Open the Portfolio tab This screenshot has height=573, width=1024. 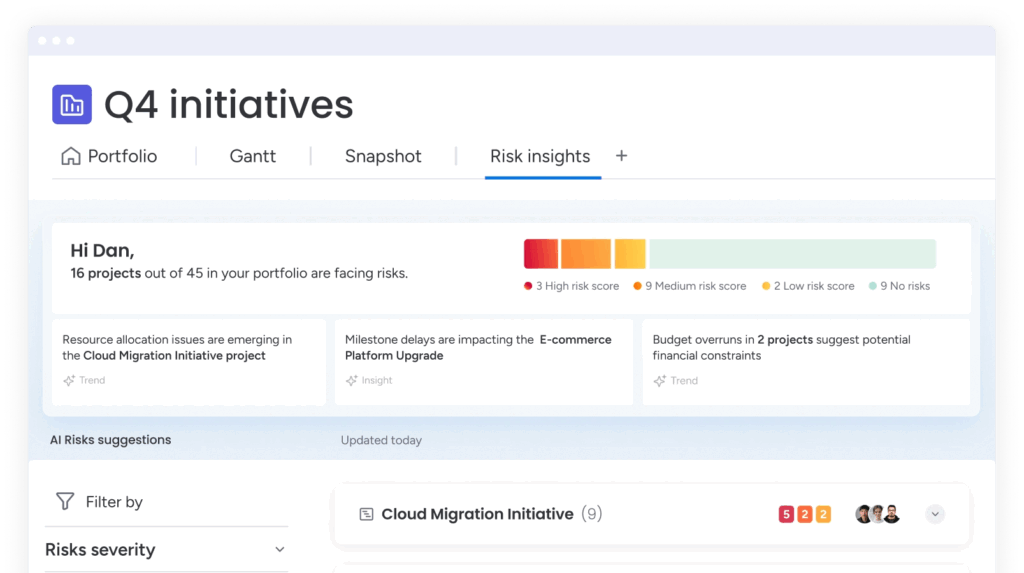tap(121, 156)
